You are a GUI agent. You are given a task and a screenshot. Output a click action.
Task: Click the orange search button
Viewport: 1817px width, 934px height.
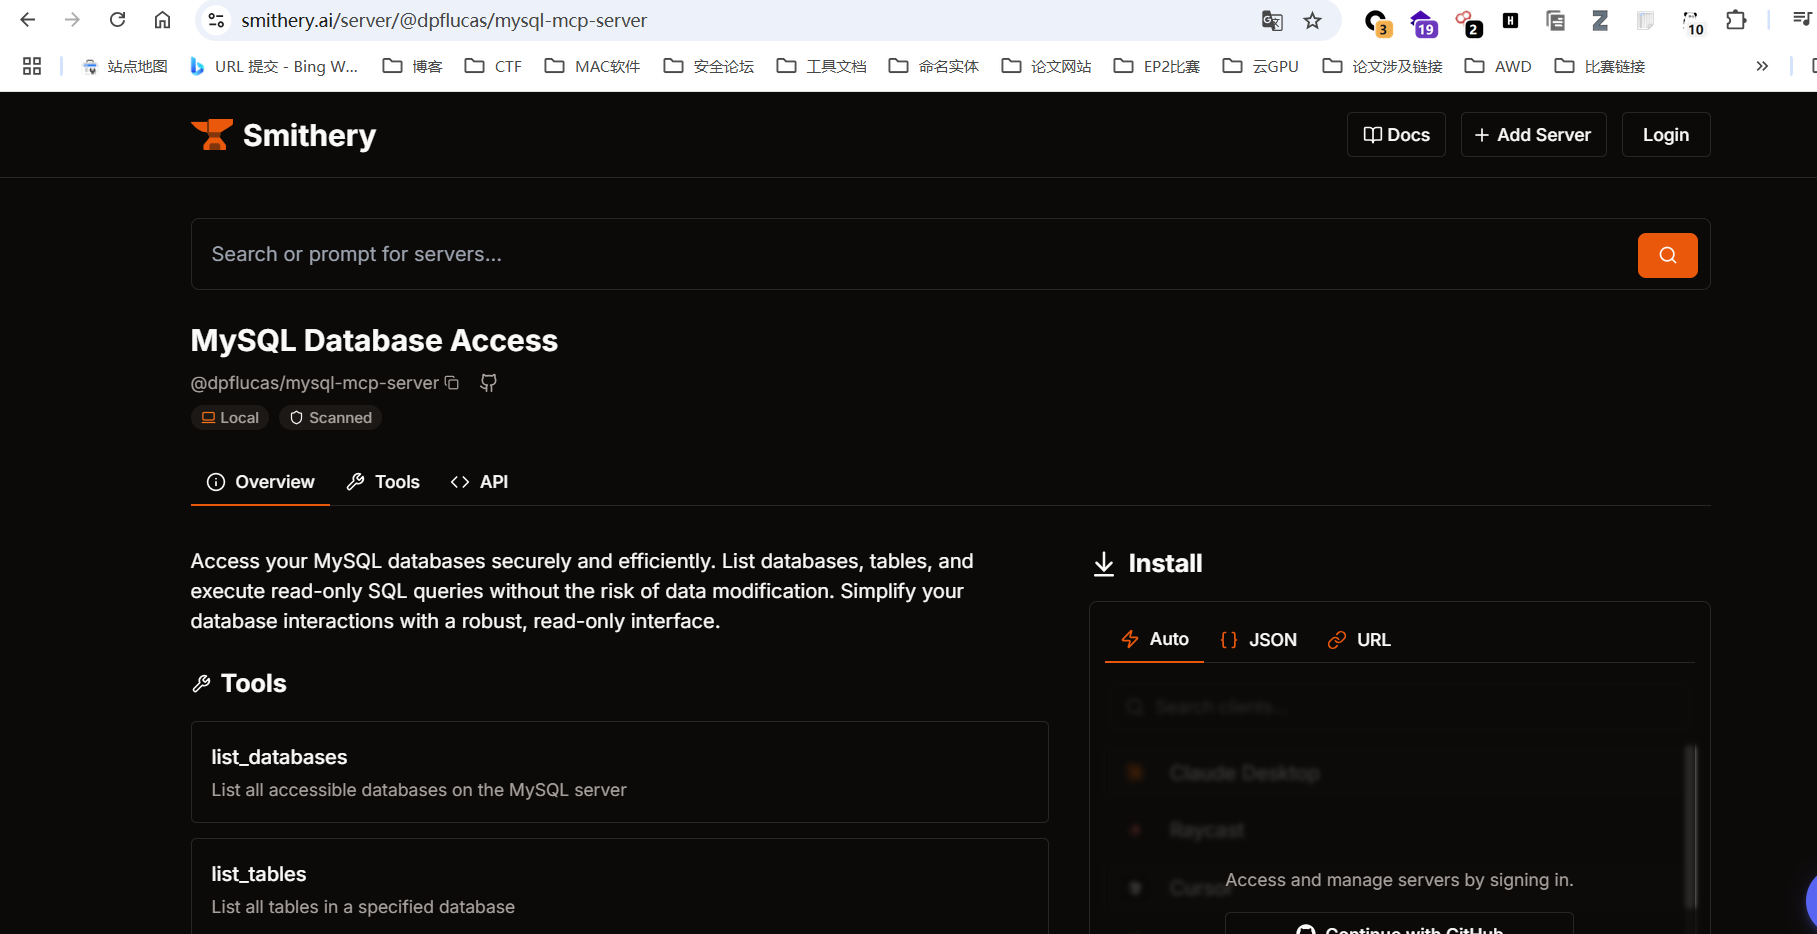click(1667, 255)
